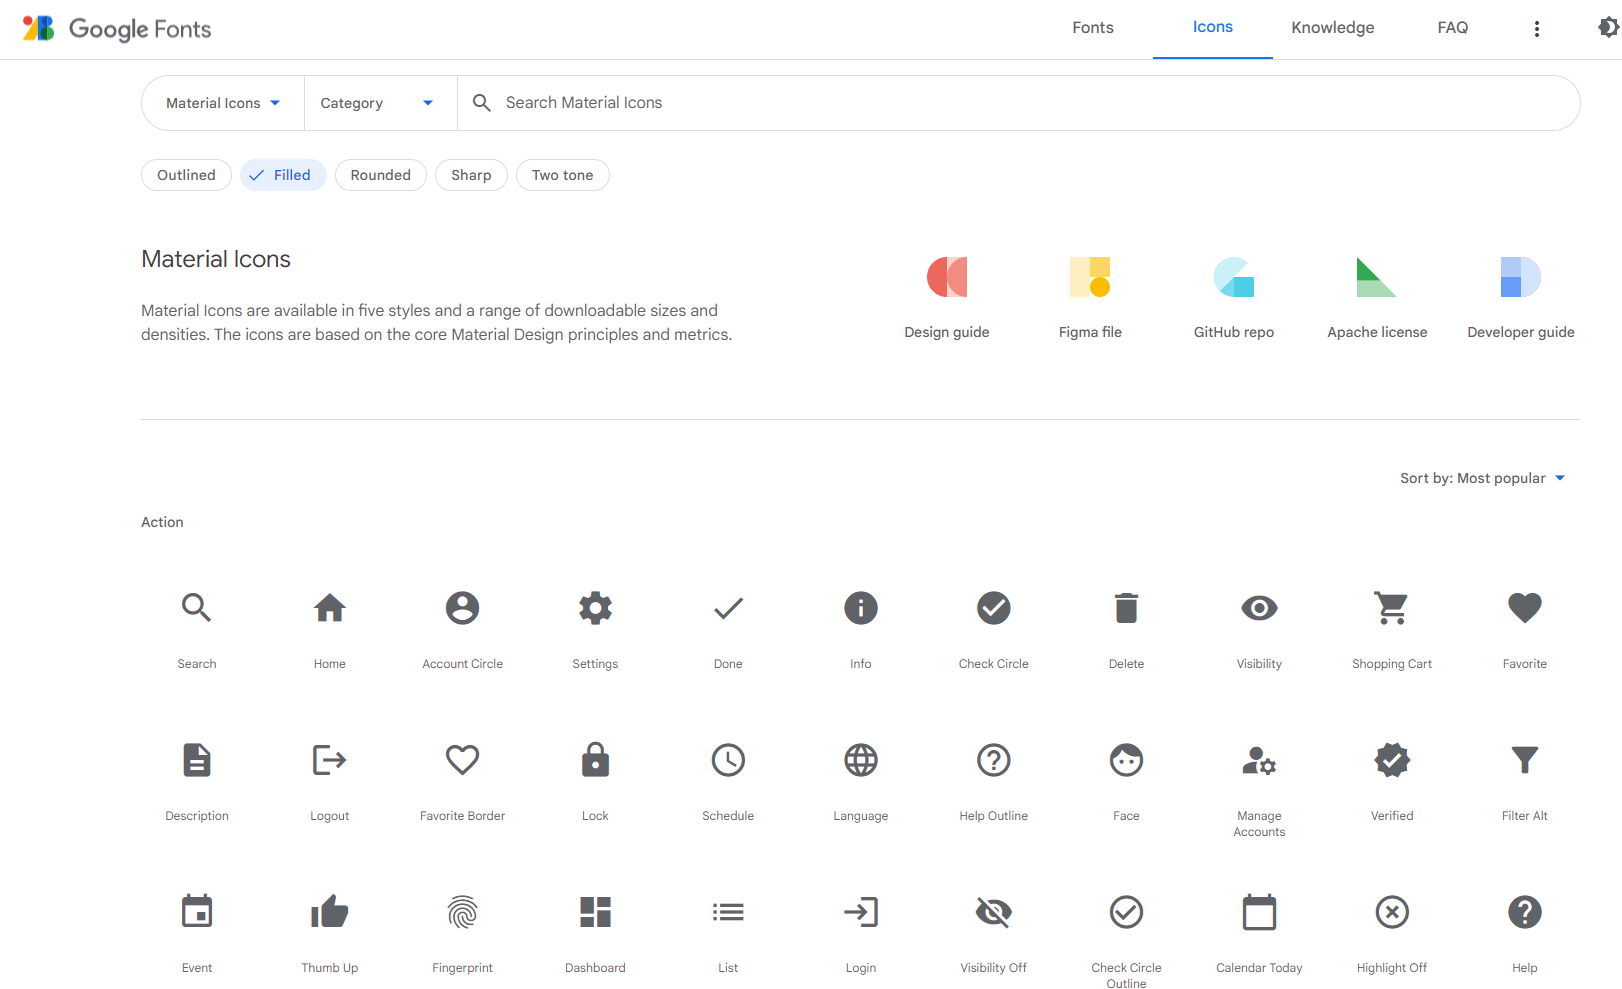Select the Manage Accounts icon
Viewport: 1622px width, 989px height.
[x=1260, y=760]
